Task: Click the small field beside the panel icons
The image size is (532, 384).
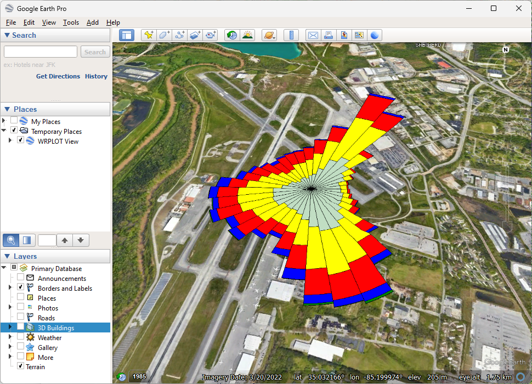Action: (x=47, y=240)
